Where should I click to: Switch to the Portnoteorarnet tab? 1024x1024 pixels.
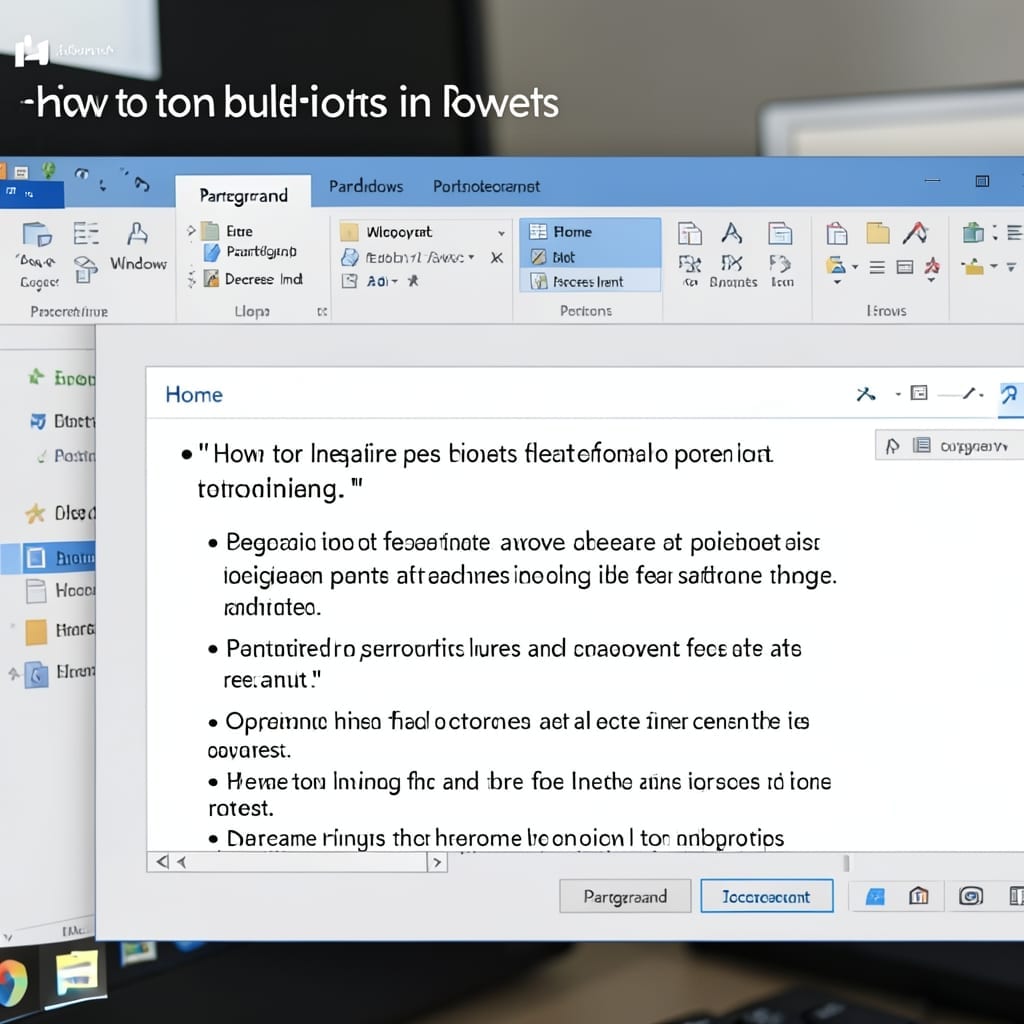tap(487, 187)
